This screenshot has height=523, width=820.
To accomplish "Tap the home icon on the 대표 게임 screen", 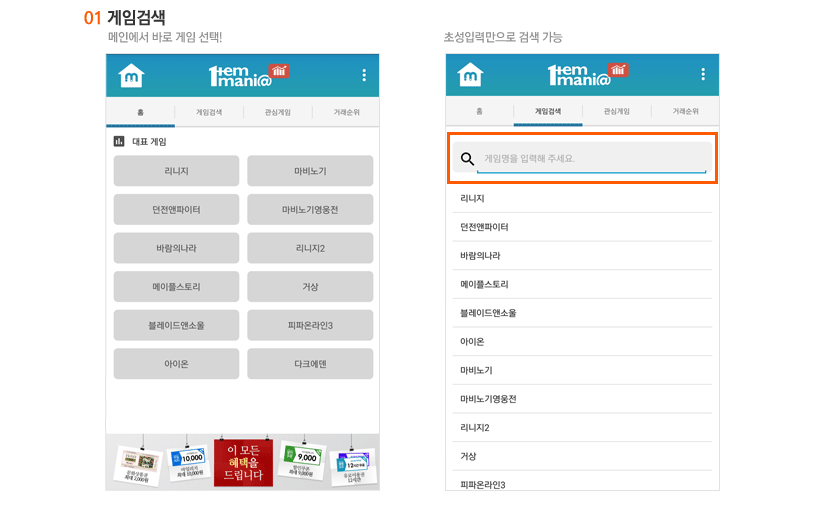I will coord(131,76).
